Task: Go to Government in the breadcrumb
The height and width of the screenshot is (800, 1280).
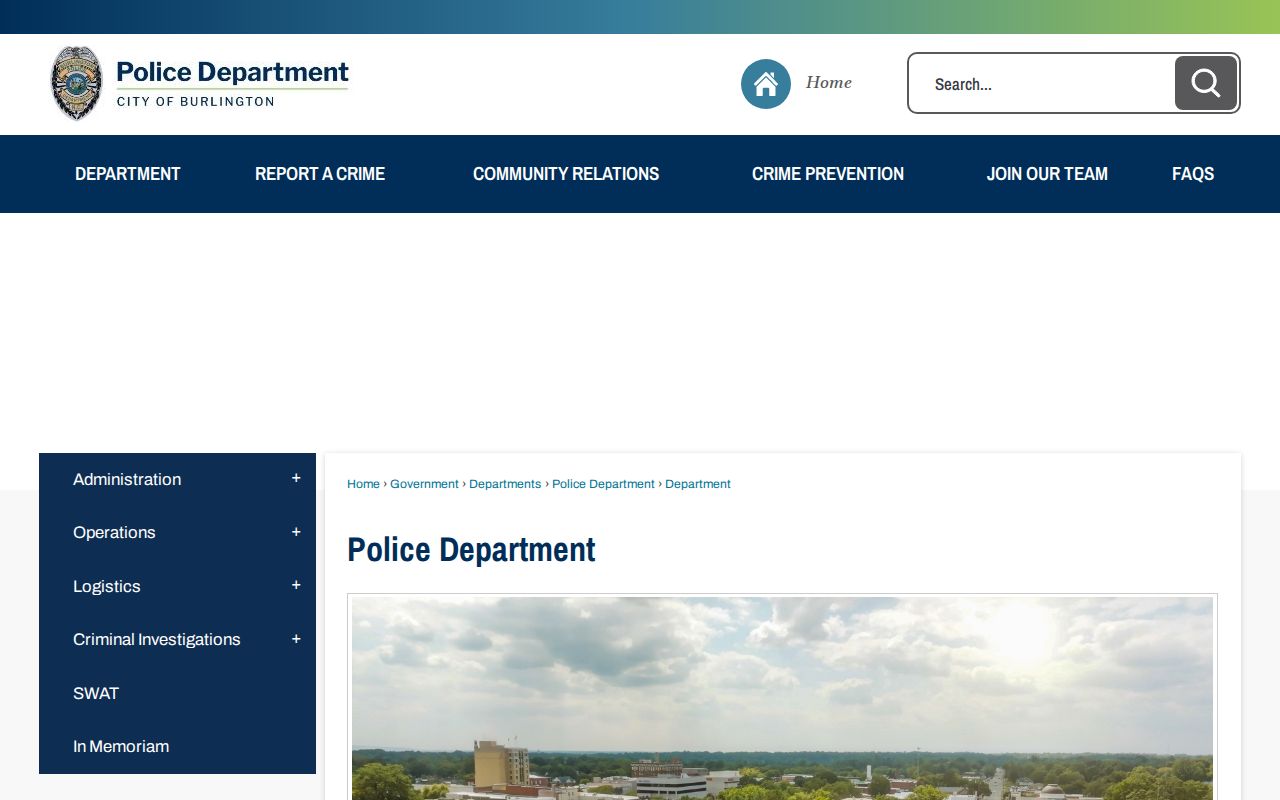Action: [424, 484]
